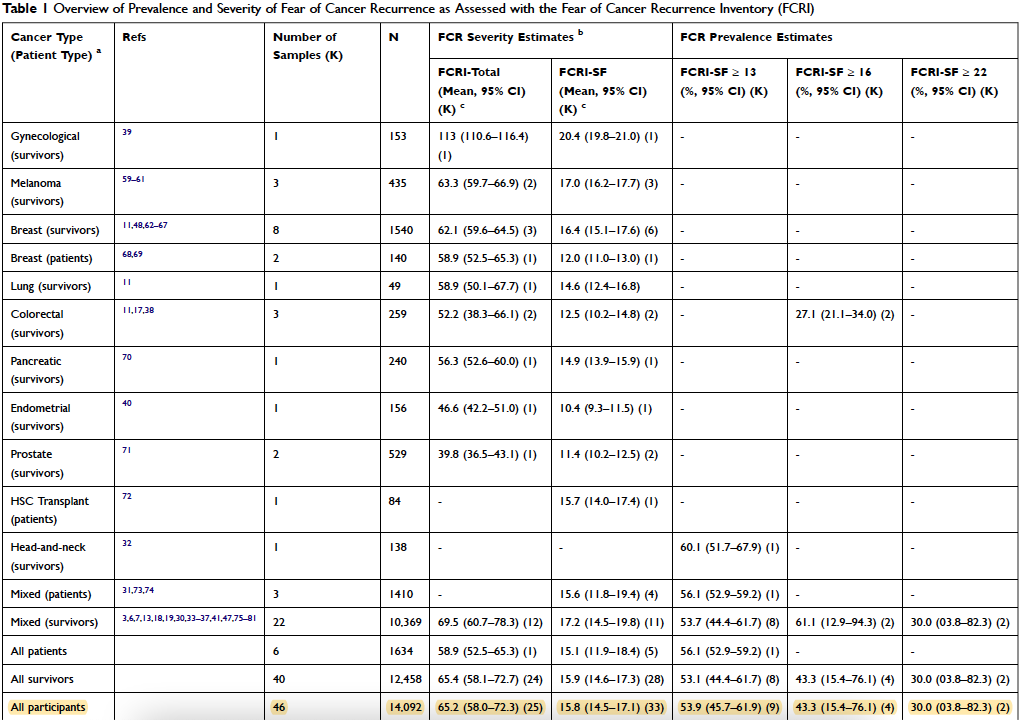
Task: Click the 'FCRI-SF (Mean, 95% CI)' subheader
Action: click(x=602, y=92)
